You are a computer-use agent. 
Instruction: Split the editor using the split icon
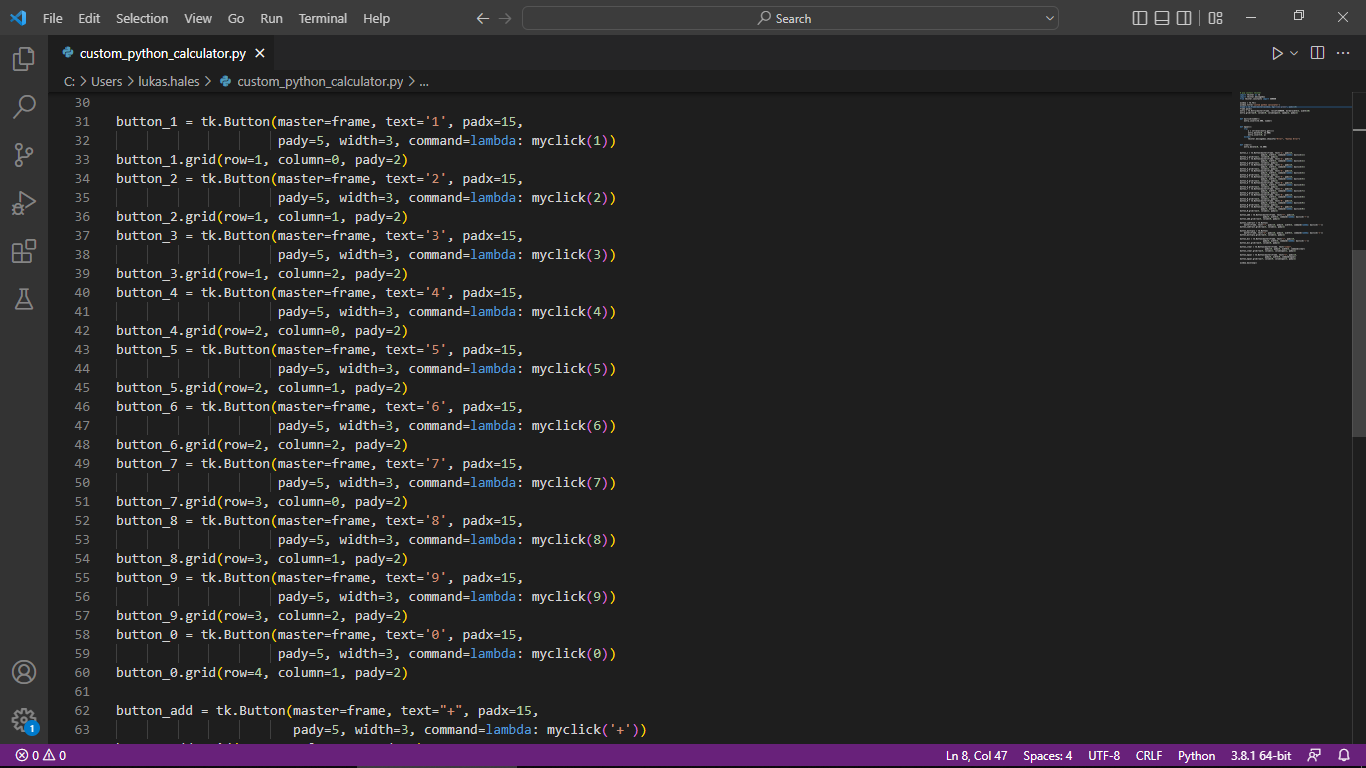(1317, 53)
